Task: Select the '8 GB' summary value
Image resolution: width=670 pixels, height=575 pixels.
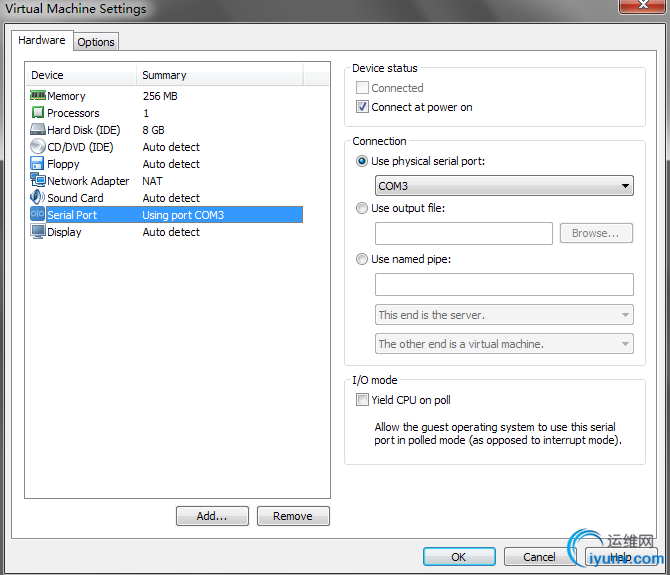Action: [x=153, y=130]
